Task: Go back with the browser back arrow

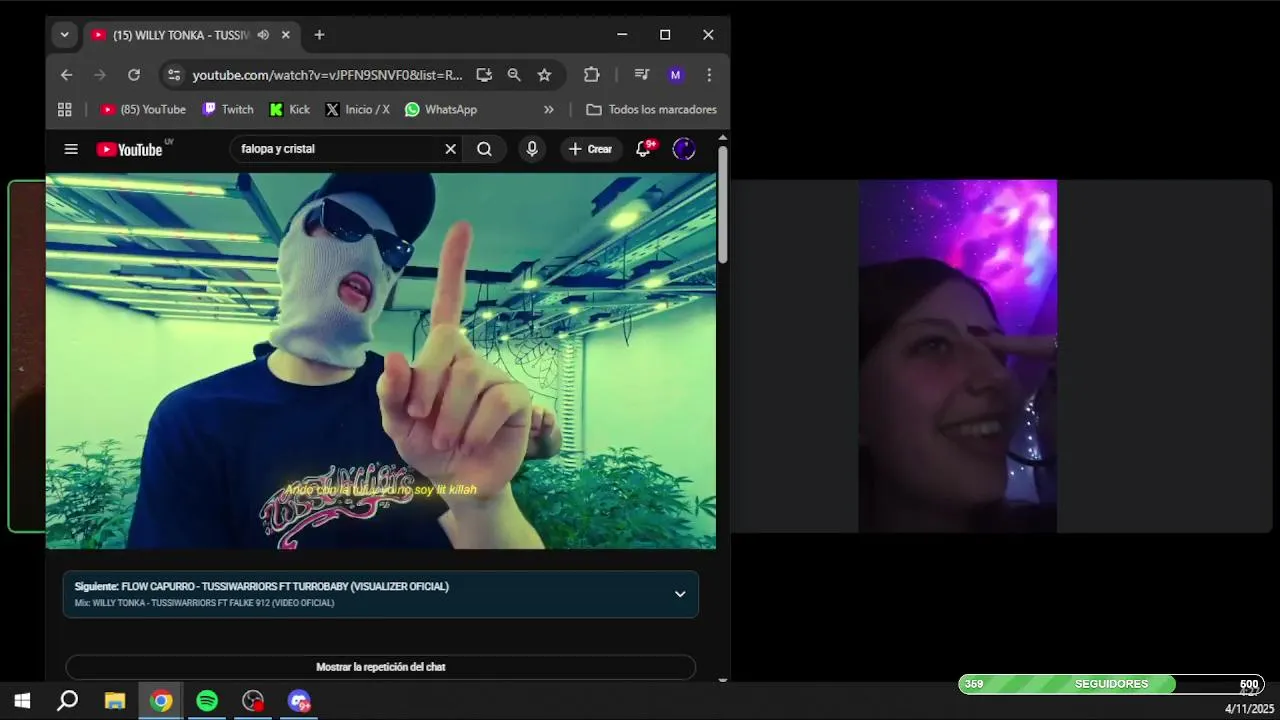Action: click(66, 75)
